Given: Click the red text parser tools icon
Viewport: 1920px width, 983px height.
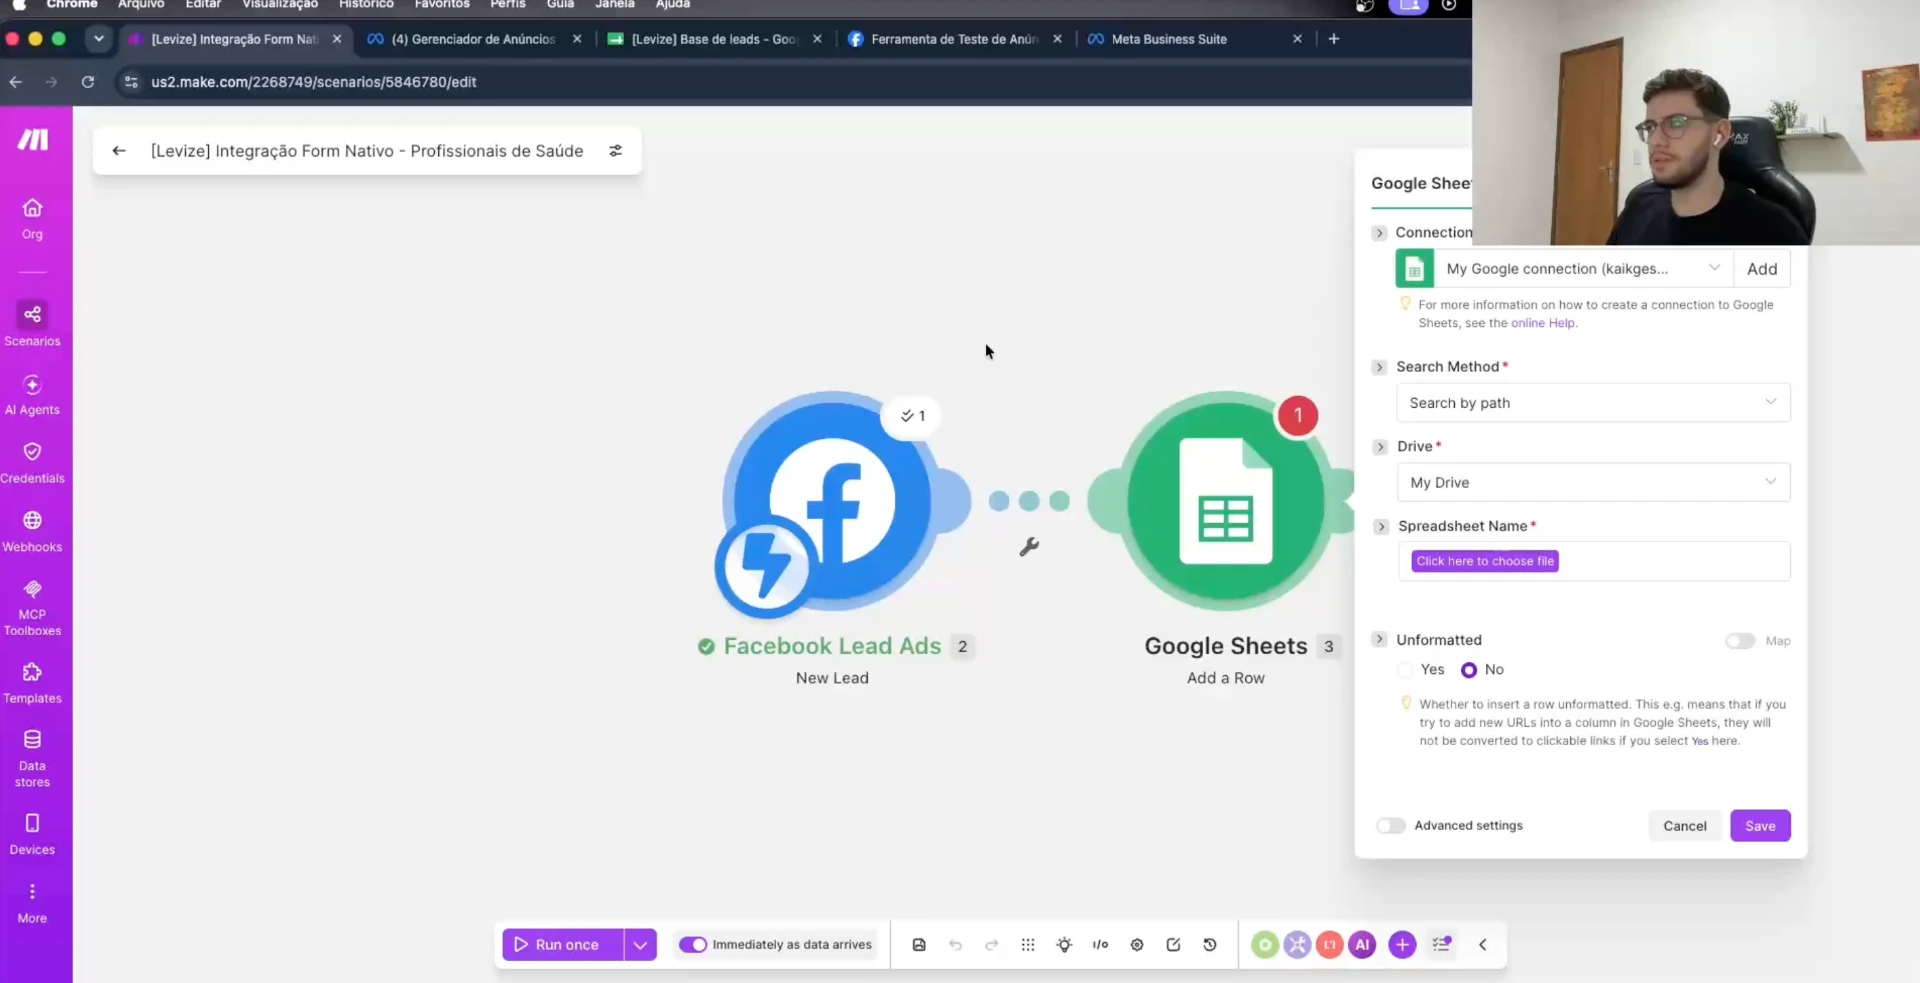Looking at the screenshot, I should (1329, 945).
